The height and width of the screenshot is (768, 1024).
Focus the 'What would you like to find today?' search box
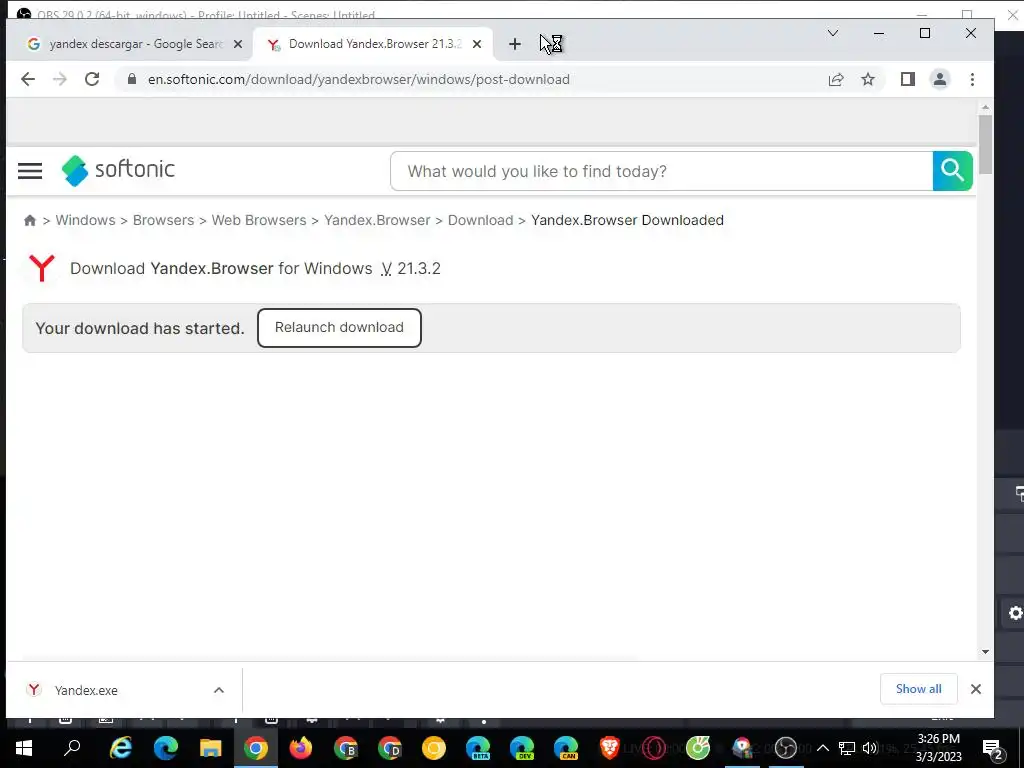click(662, 171)
